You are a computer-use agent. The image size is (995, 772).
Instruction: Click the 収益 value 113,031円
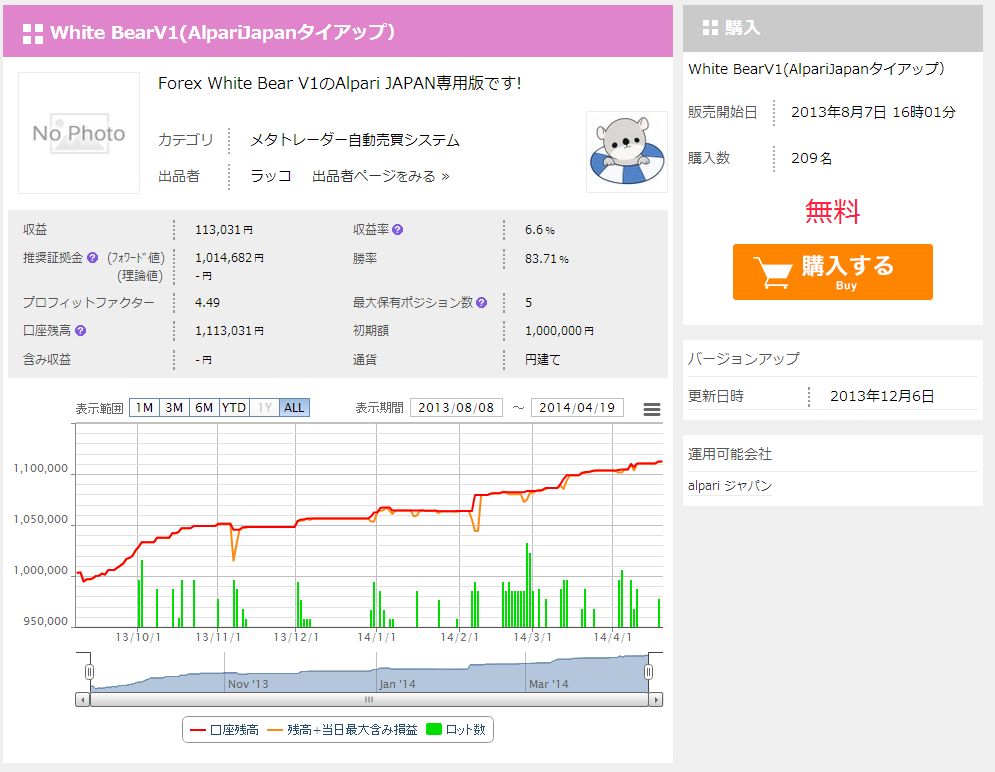(x=224, y=230)
